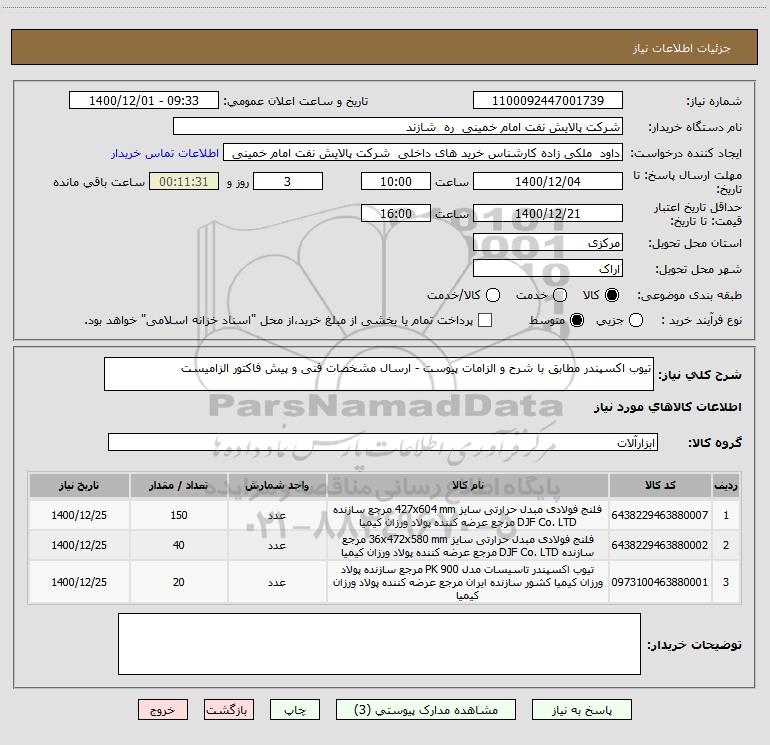Viewport: 770px width, 745px height.
Task: Click the تعداد / مقدار column header
Action: (179, 485)
